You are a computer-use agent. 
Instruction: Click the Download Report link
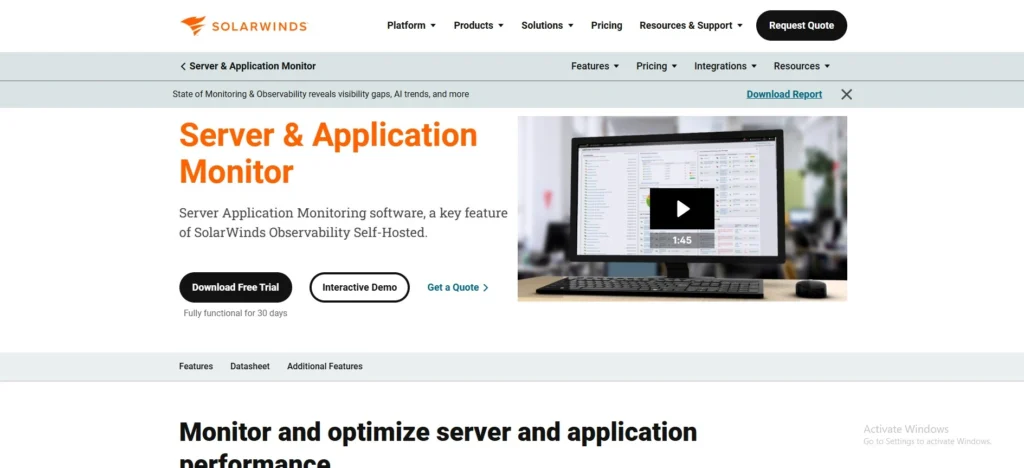(784, 94)
